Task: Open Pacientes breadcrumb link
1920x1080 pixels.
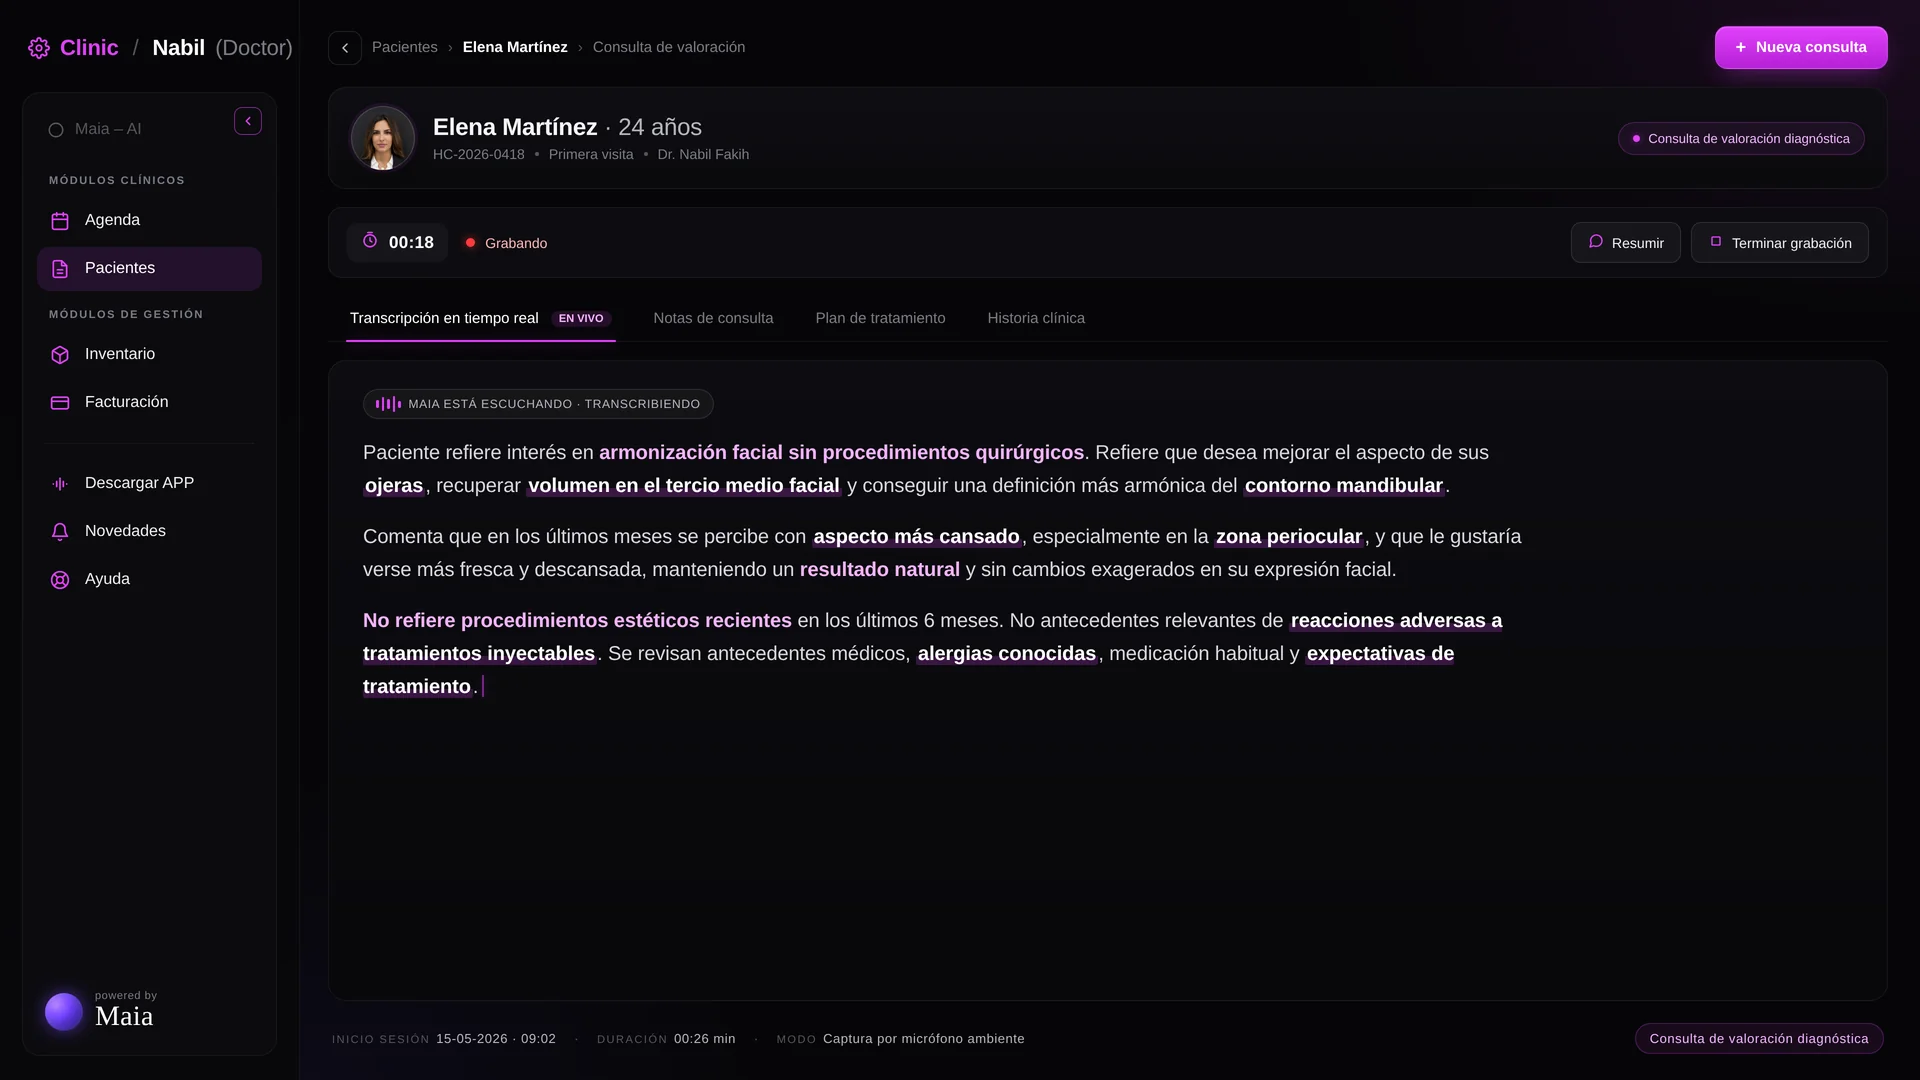Action: 404,47
